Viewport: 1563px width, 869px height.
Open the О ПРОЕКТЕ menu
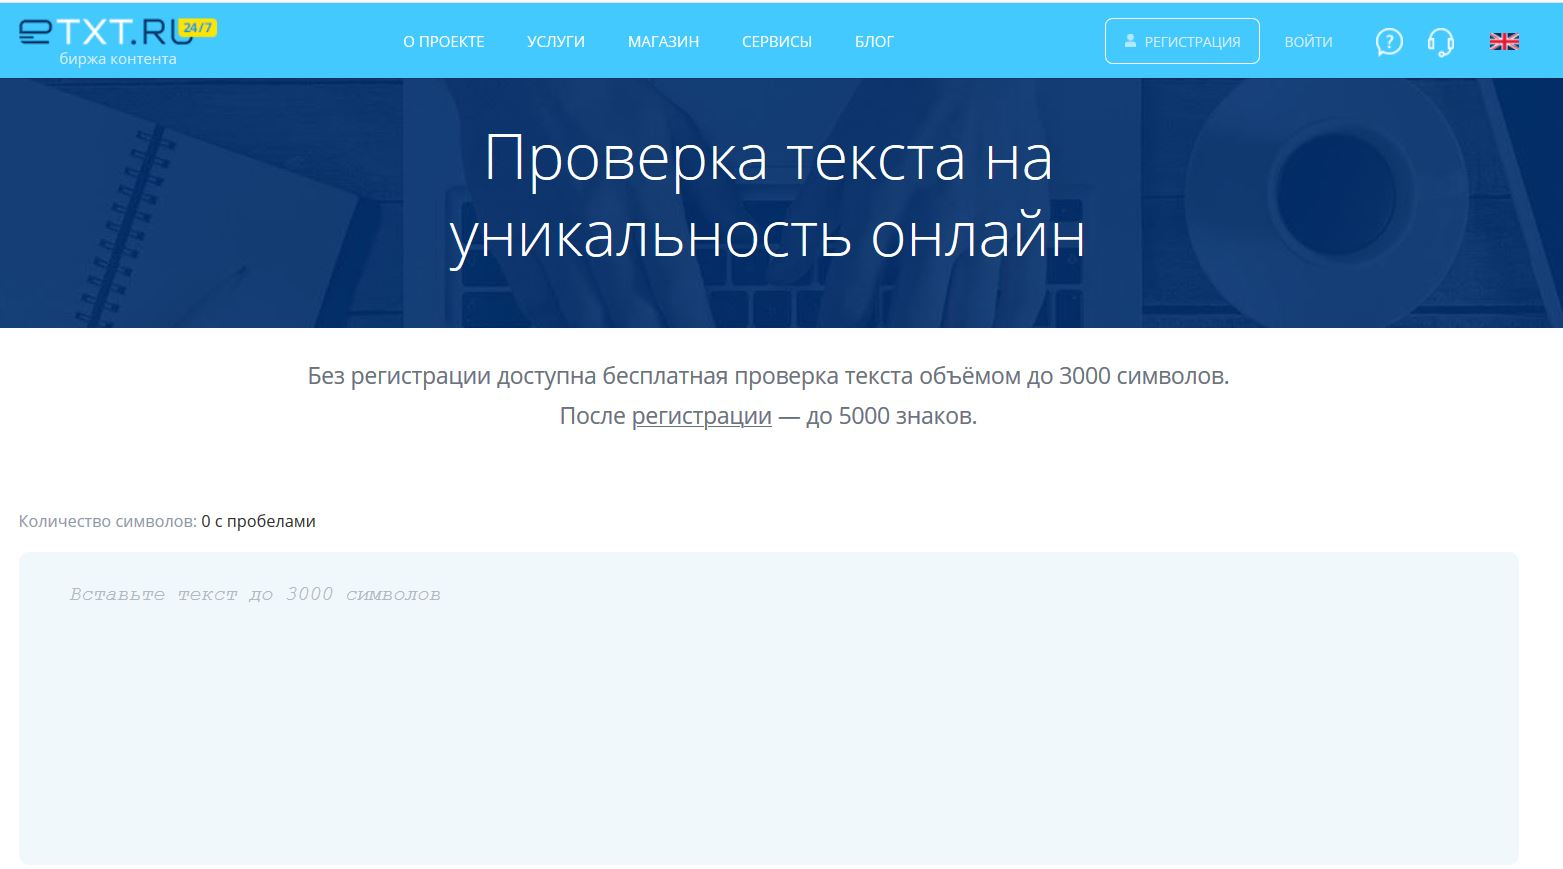pos(443,42)
